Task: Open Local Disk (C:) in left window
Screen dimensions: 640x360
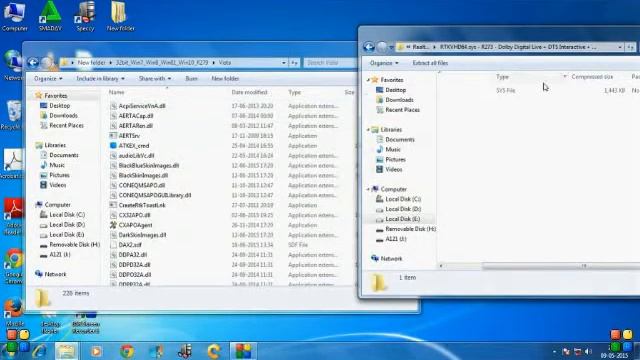Action: click(x=67, y=215)
